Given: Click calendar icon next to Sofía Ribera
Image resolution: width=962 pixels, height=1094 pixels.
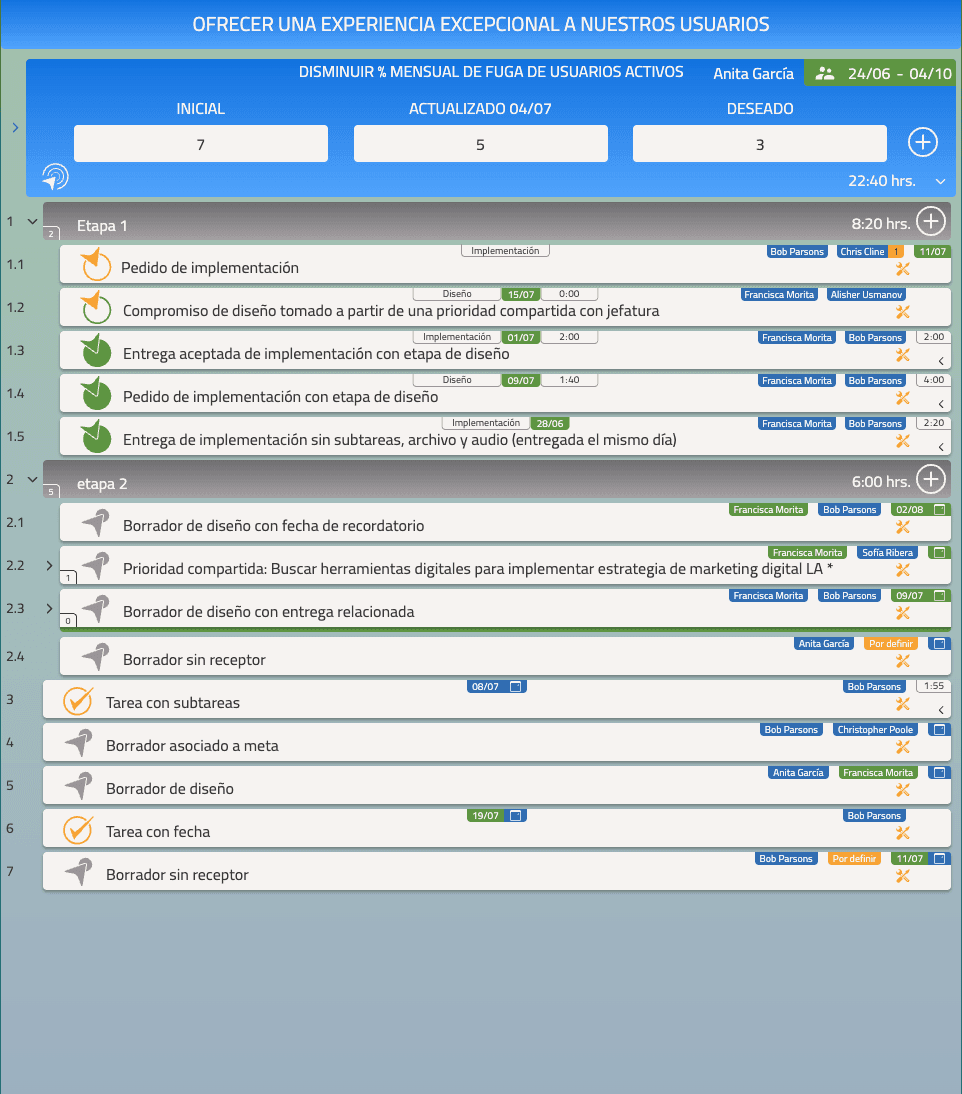Looking at the screenshot, I should point(940,553).
